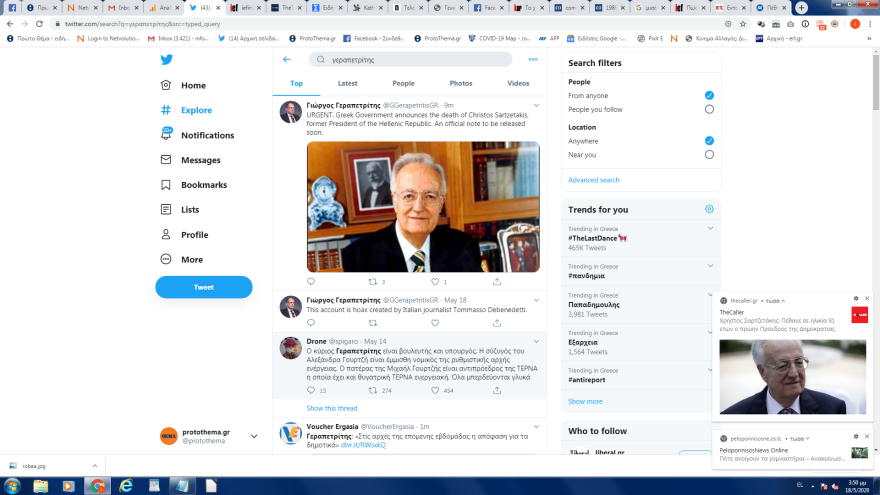880x495 pixels.
Task: Share the URGENT Sartzetakis tweet
Action: tap(497, 282)
